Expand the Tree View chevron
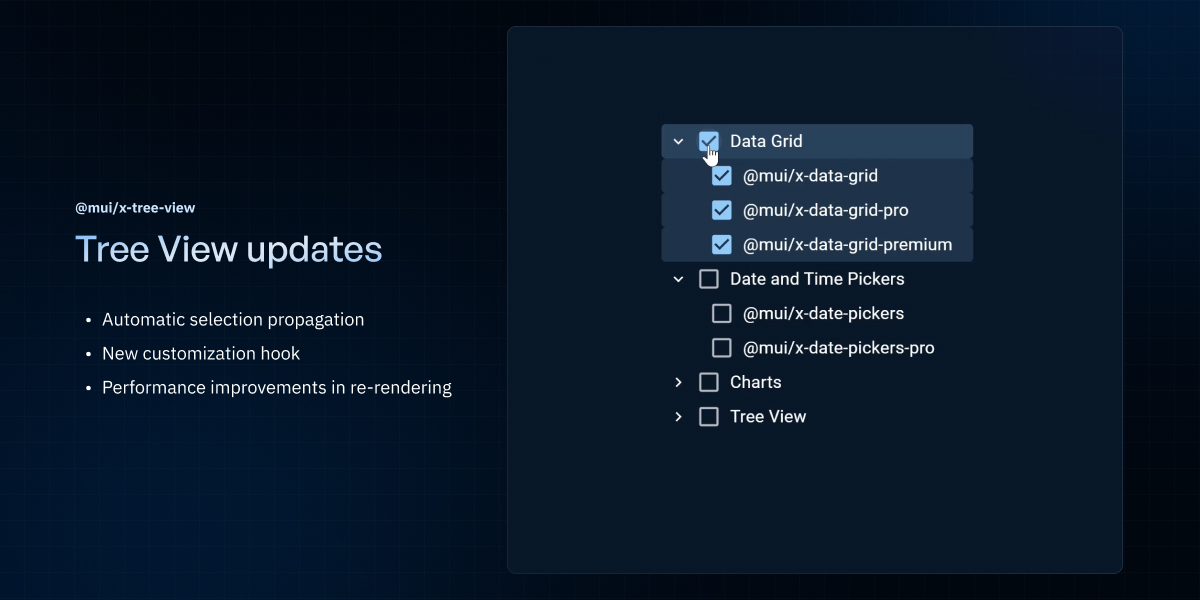 click(678, 417)
